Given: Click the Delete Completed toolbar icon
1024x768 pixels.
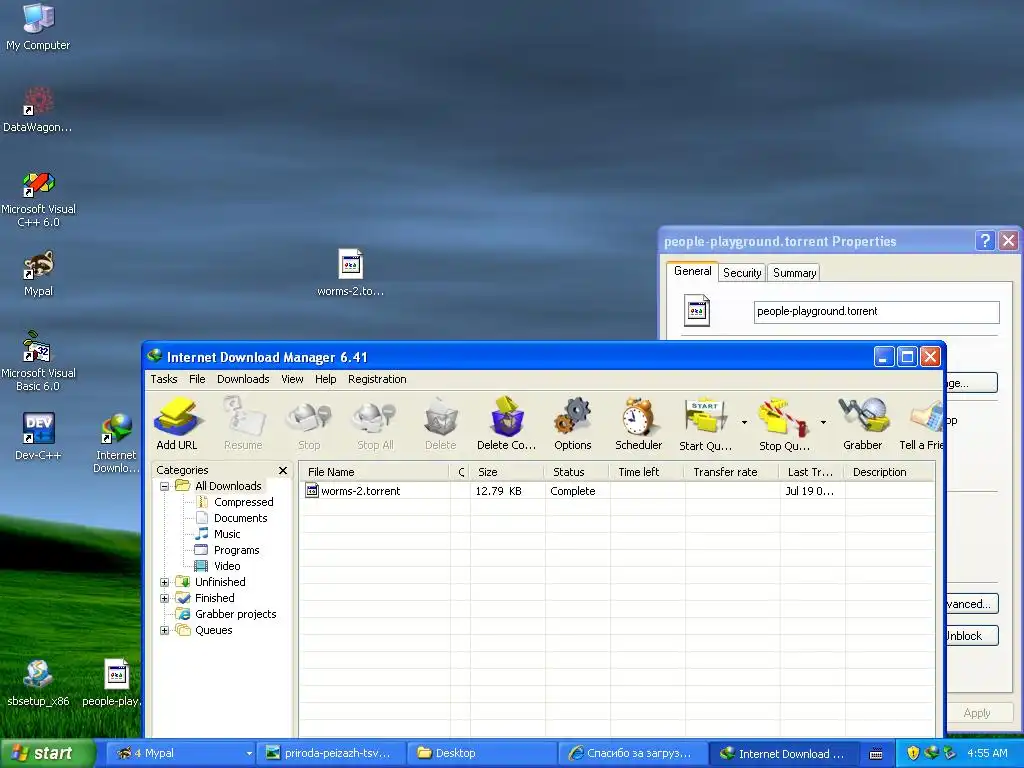Looking at the screenshot, I should [x=506, y=423].
